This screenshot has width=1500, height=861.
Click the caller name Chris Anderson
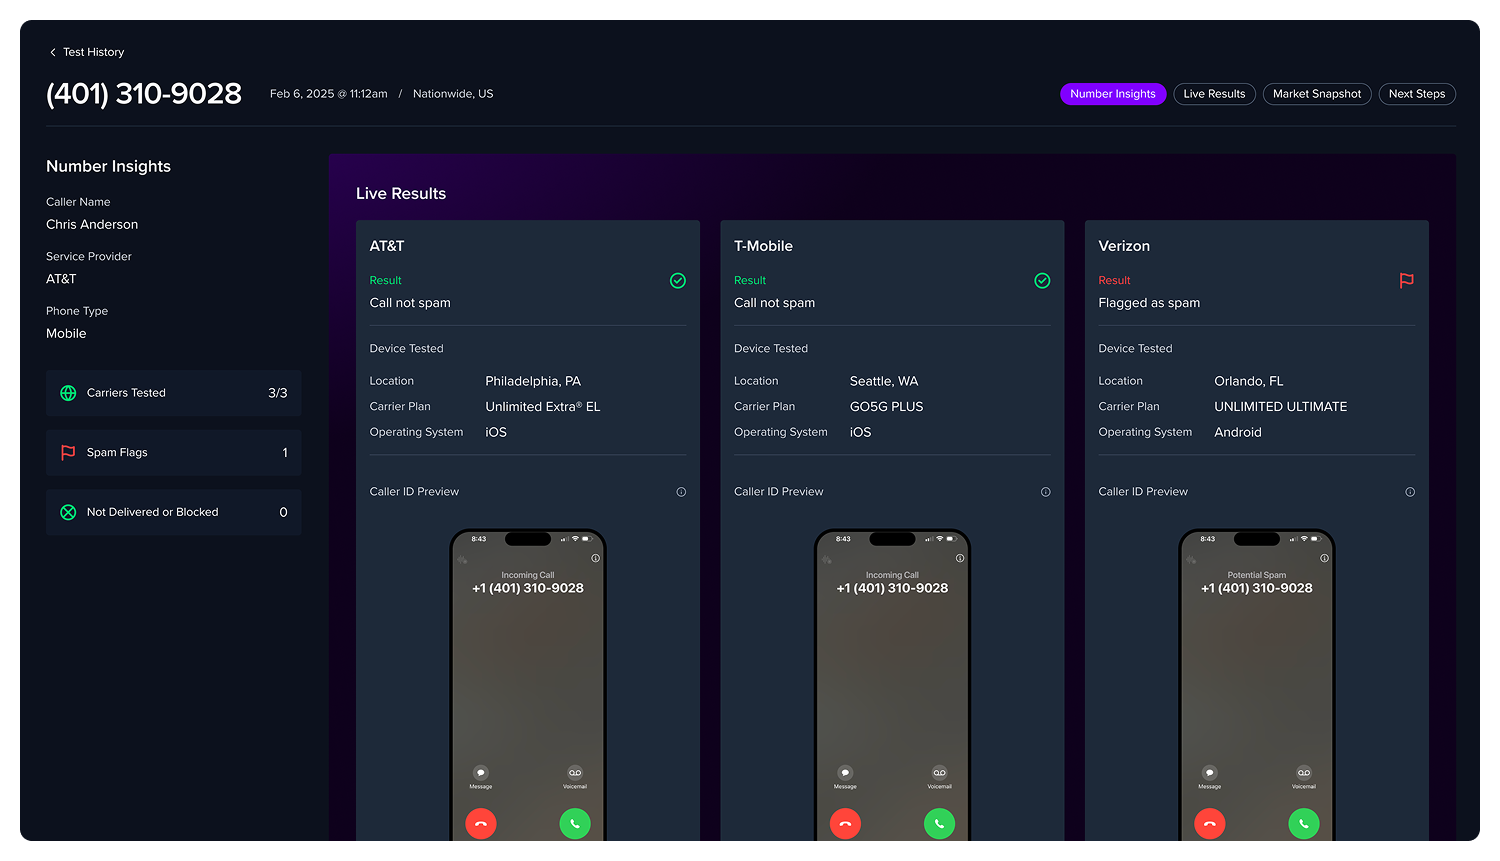click(x=92, y=225)
